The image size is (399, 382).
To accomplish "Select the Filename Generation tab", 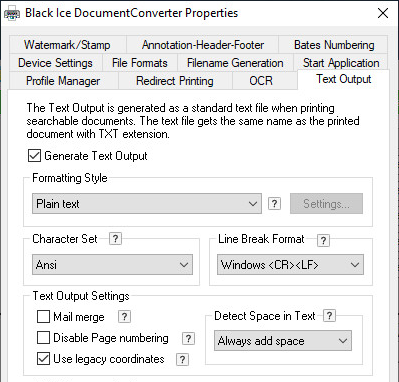I will pos(235,63).
